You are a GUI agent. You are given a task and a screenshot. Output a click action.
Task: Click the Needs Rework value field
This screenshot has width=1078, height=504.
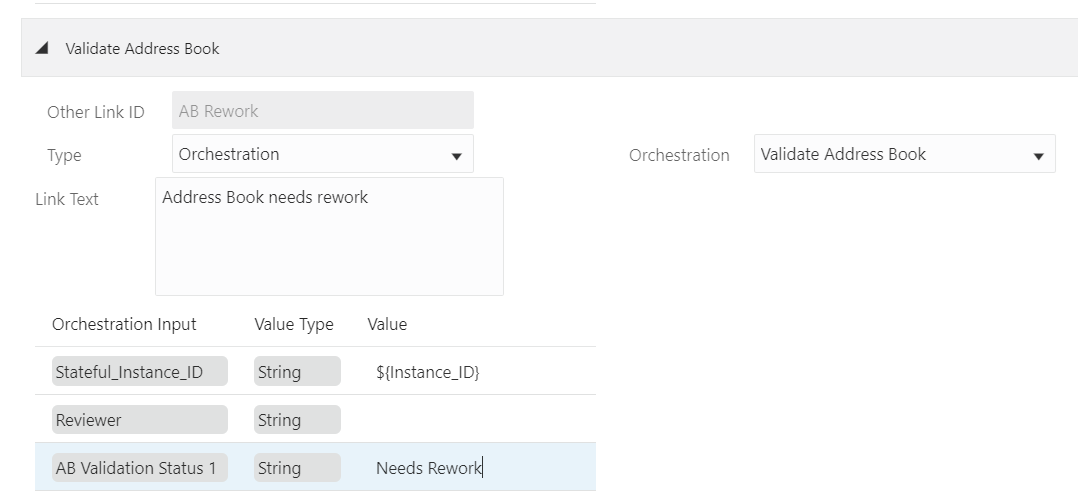430,468
